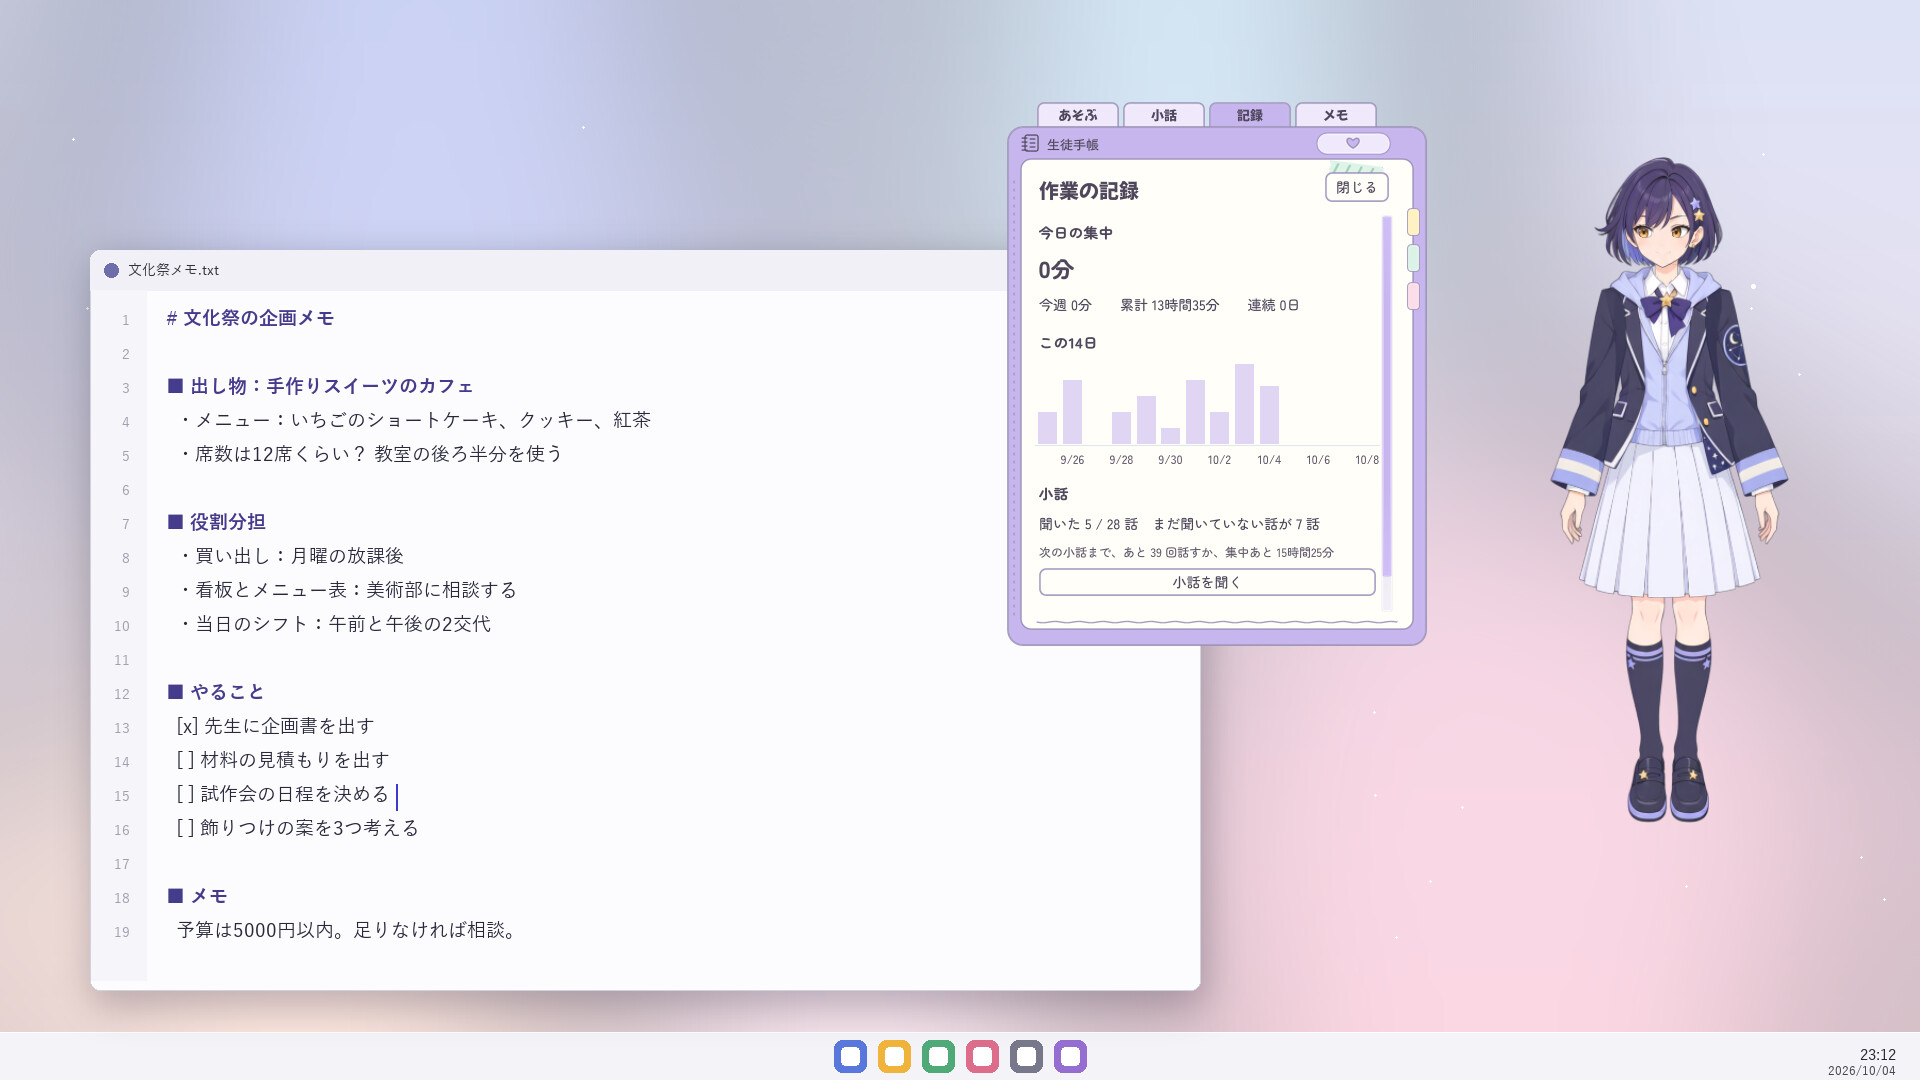Switch to the メモ tab
The width and height of the screenshot is (1920, 1080).
[x=1336, y=115]
